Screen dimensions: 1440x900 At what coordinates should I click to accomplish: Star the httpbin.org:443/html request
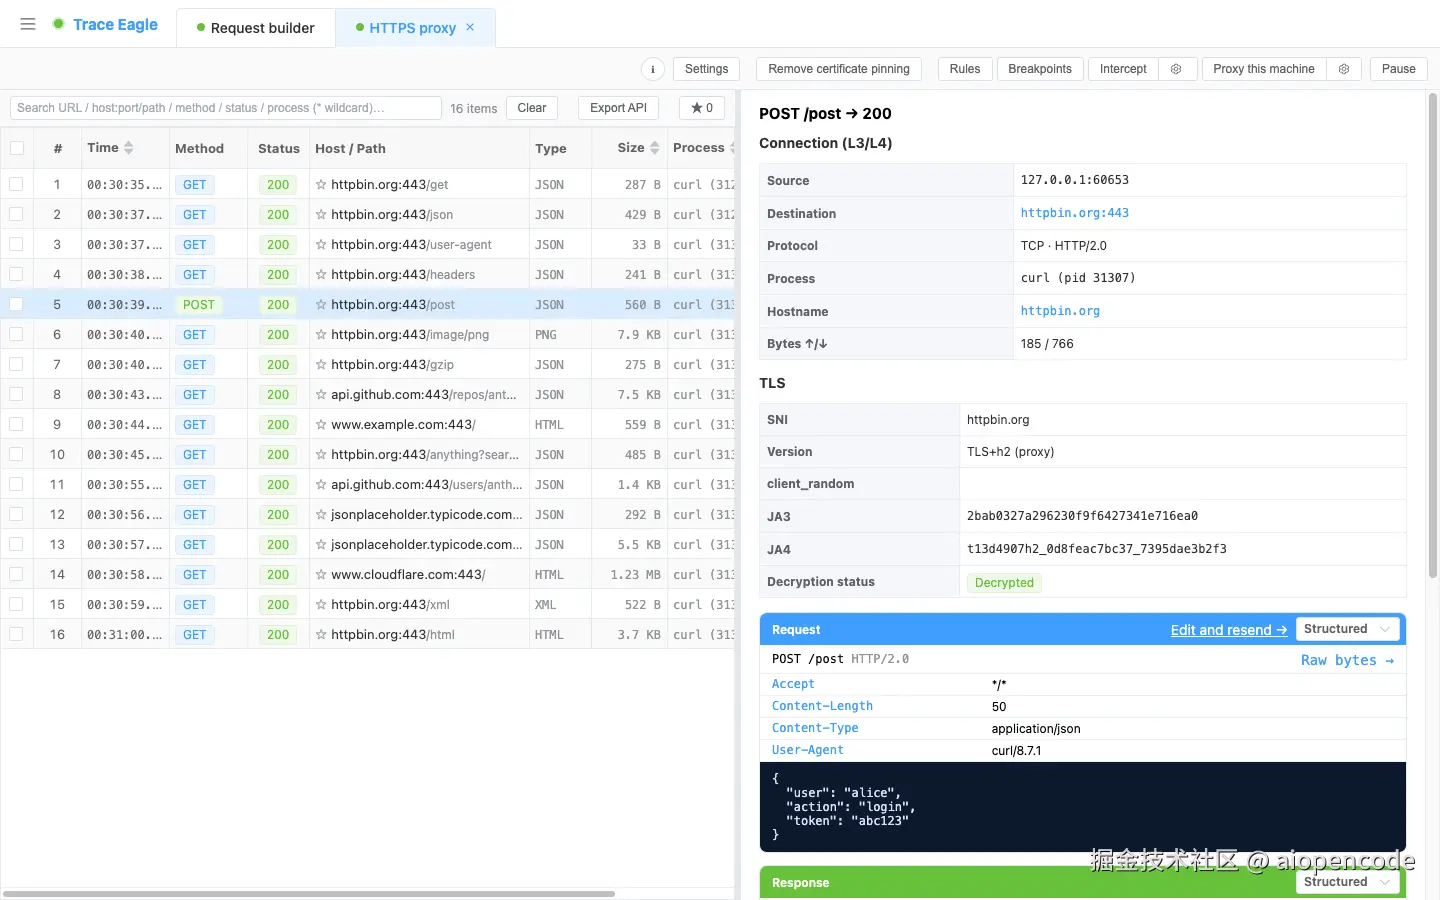(x=321, y=635)
